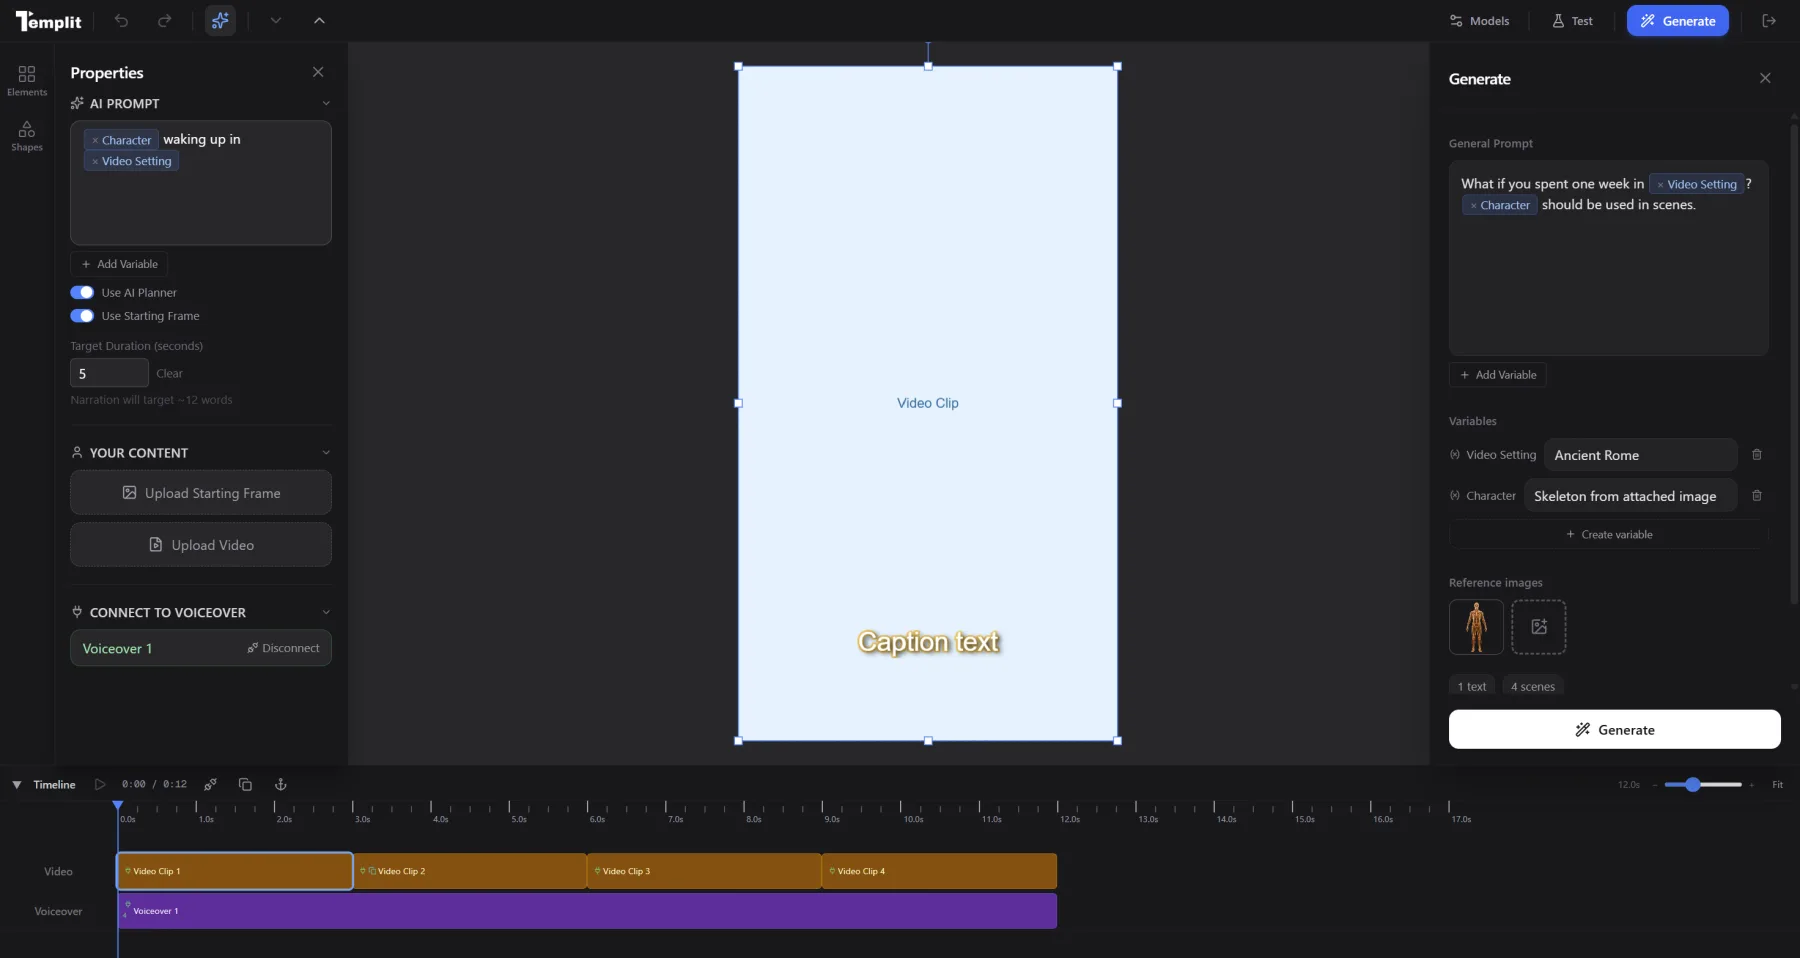Select the Voiceover 1 track clip
1800x958 pixels.
coord(587,911)
